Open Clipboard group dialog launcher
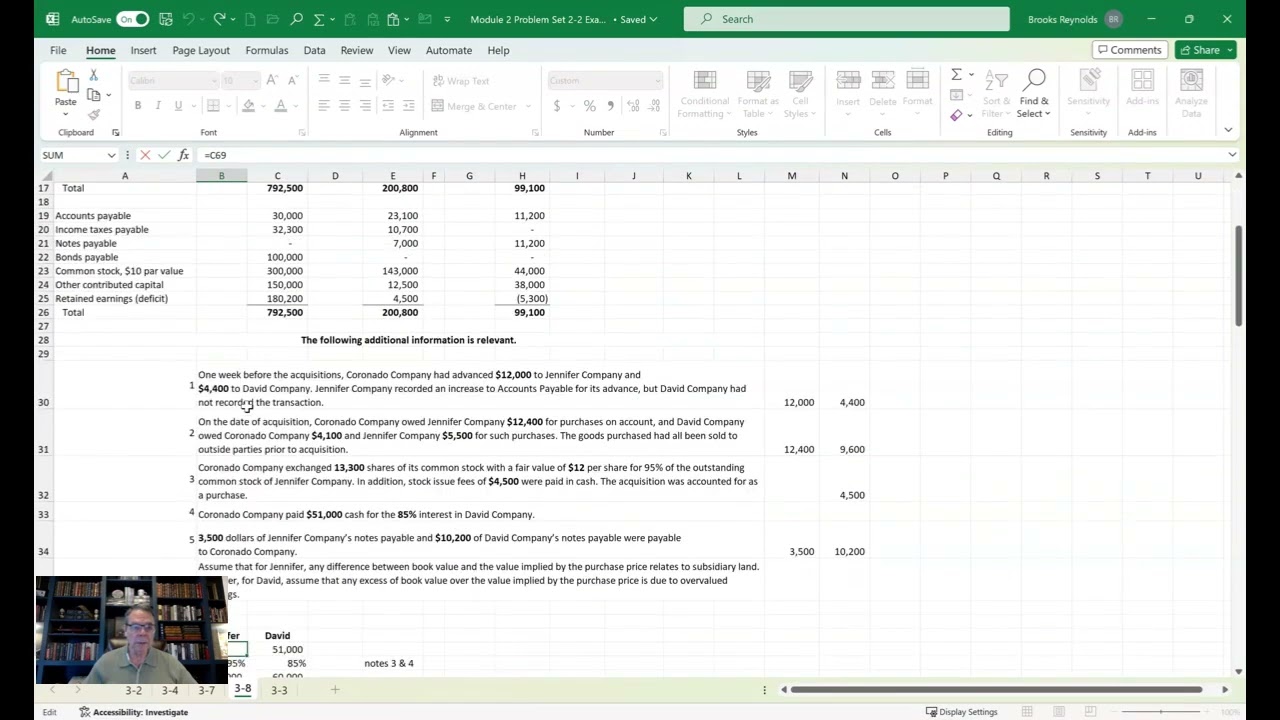This screenshot has height=720, width=1280. 115,132
